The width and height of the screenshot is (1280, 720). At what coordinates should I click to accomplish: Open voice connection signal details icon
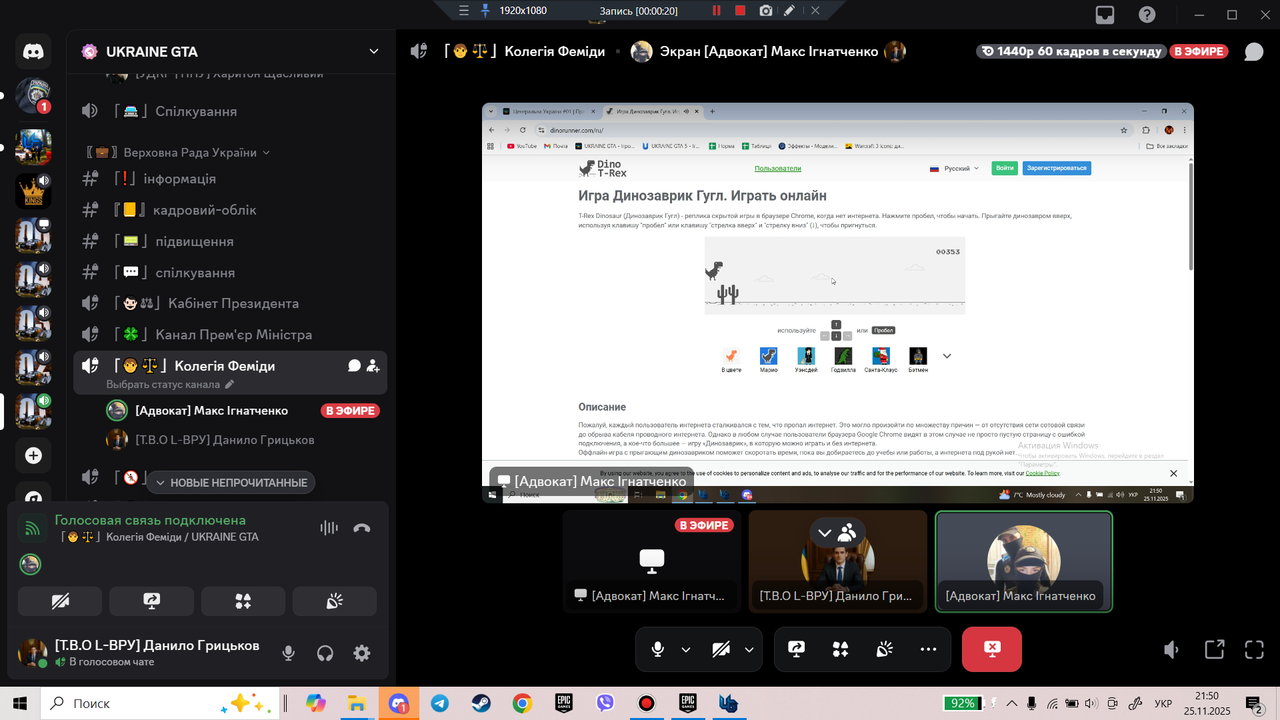[x=33, y=528]
